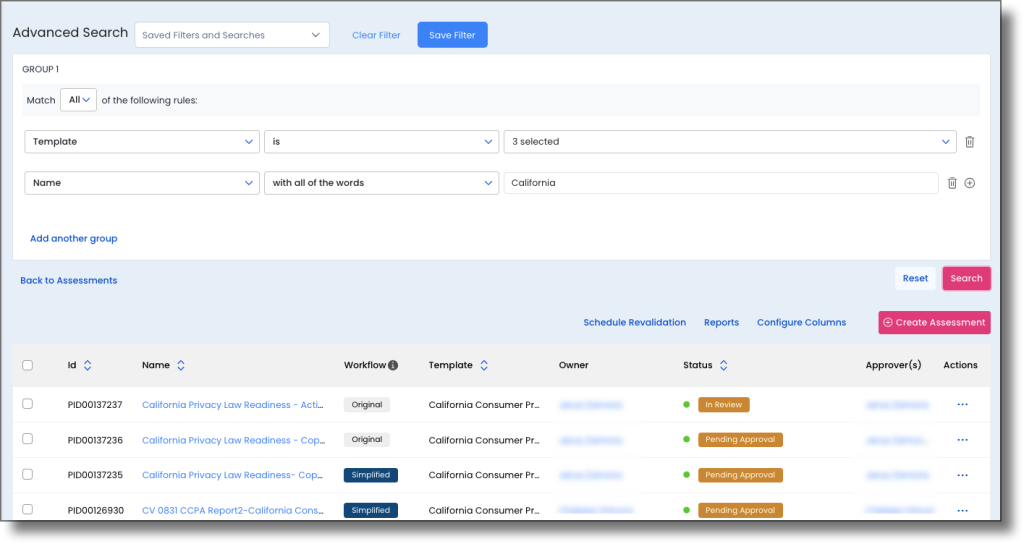Click the PID00126930 id cell
Screen dimensions: 1024x544
[x=95, y=510]
